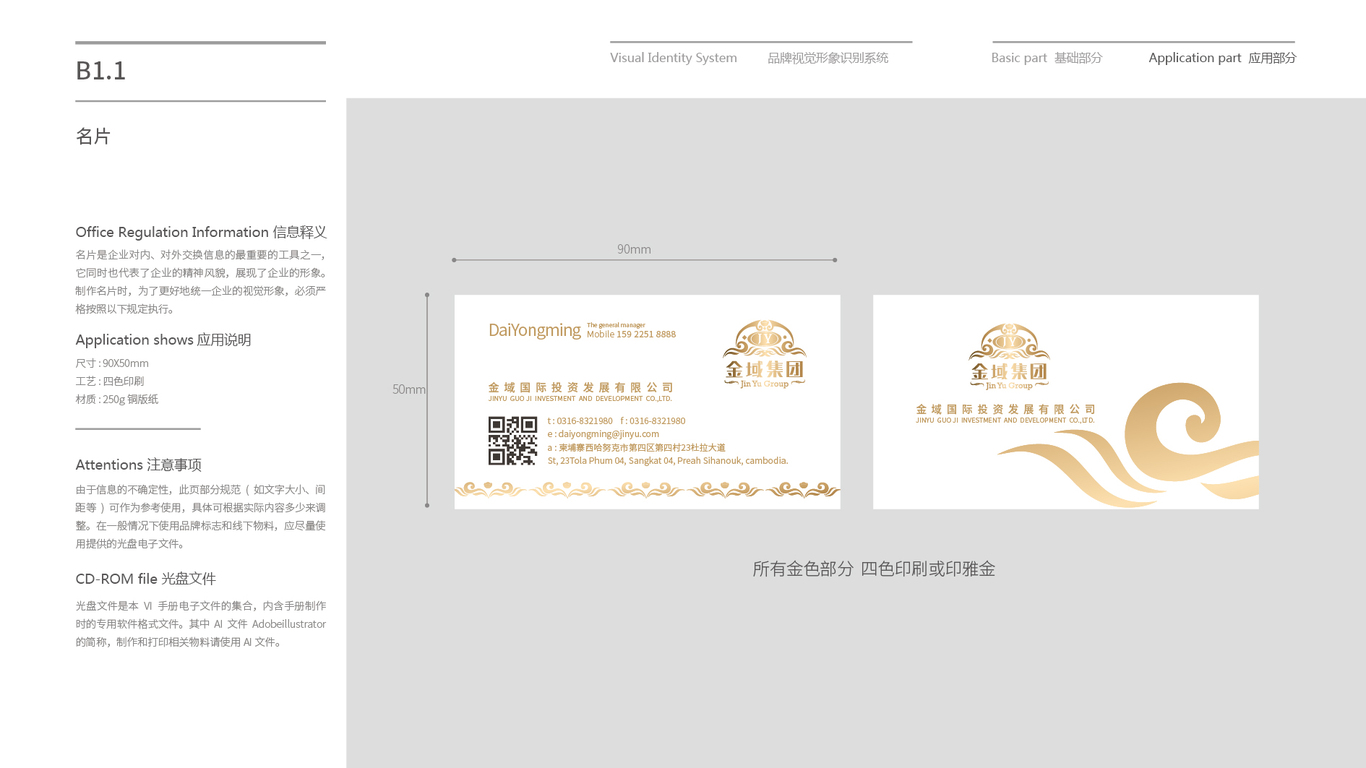Viewport: 1366px width, 768px height.
Task: Click the "工艺 : 四色印刷" spec line
Action: pyautogui.click(x=110, y=381)
